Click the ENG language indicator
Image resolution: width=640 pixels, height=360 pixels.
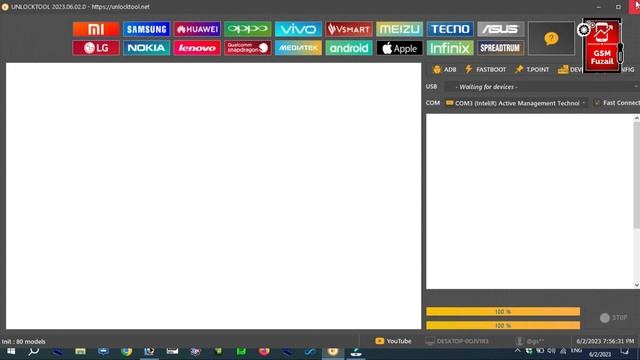576,351
